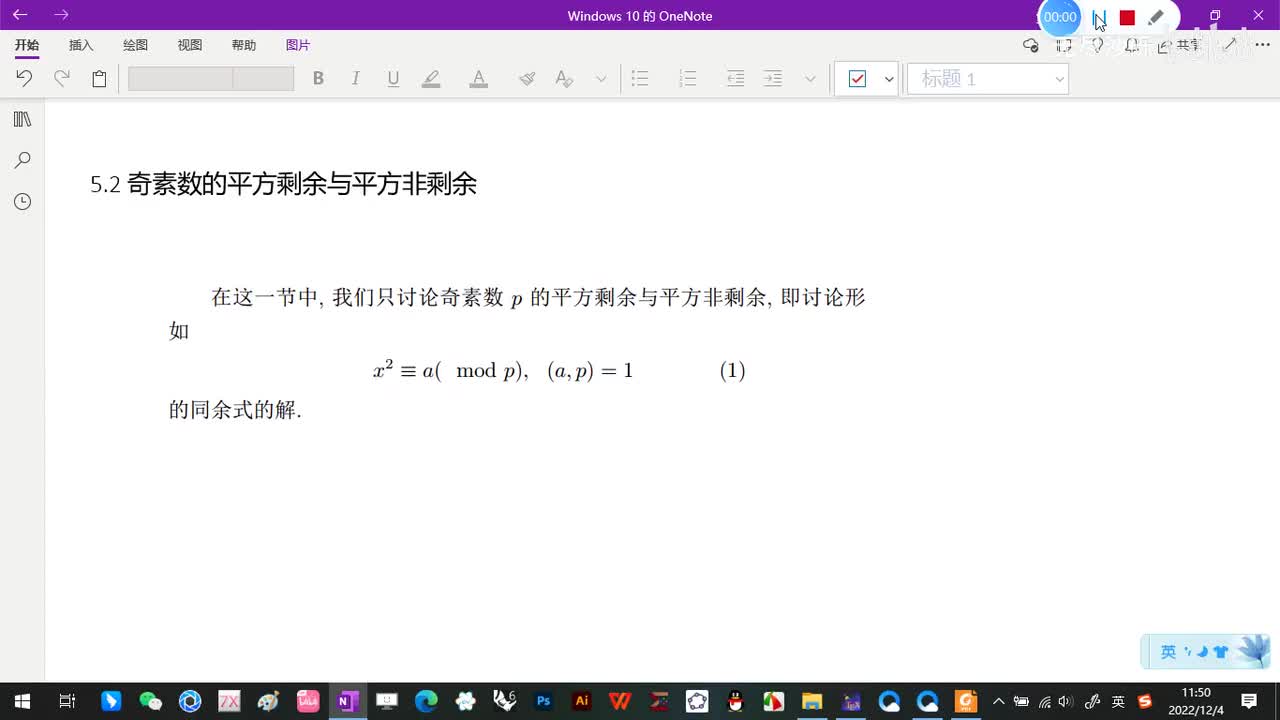Toggle italic formatting

pos(355,78)
